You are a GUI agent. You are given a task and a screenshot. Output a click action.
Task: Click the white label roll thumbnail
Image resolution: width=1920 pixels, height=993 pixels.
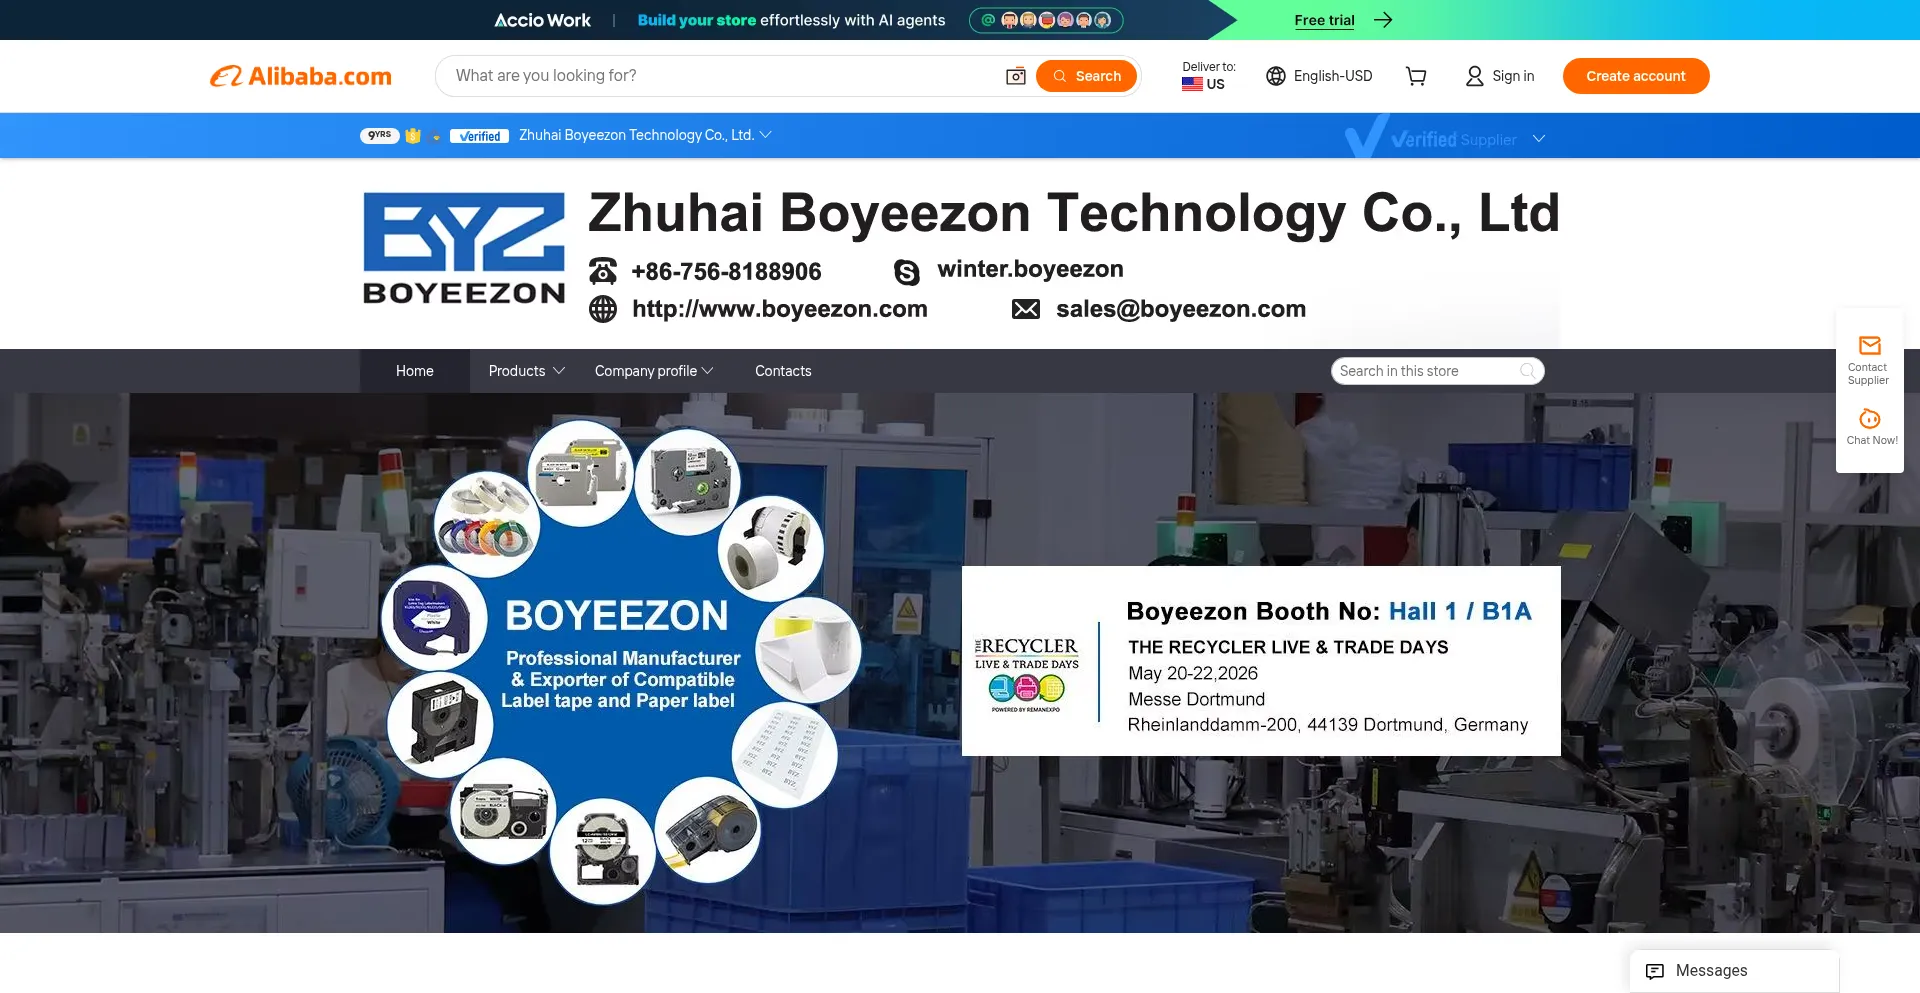[x=770, y=548]
